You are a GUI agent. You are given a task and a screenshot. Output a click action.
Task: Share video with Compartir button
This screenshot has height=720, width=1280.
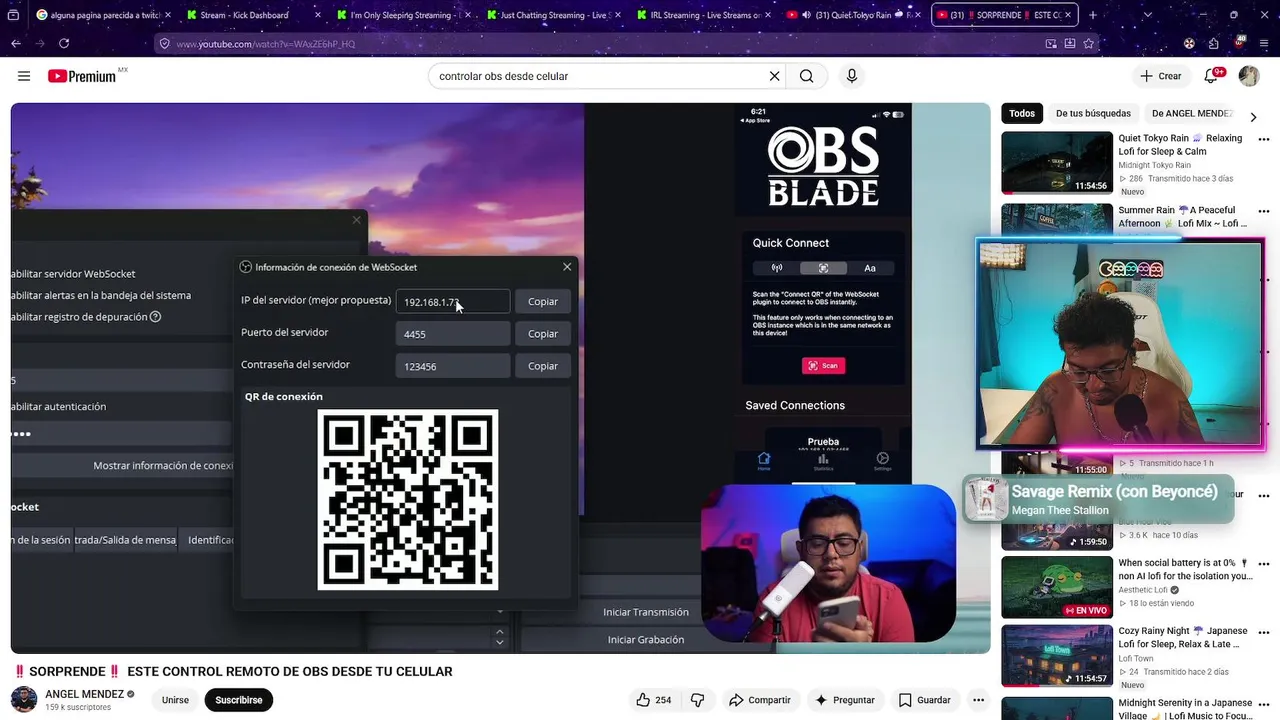click(760, 700)
